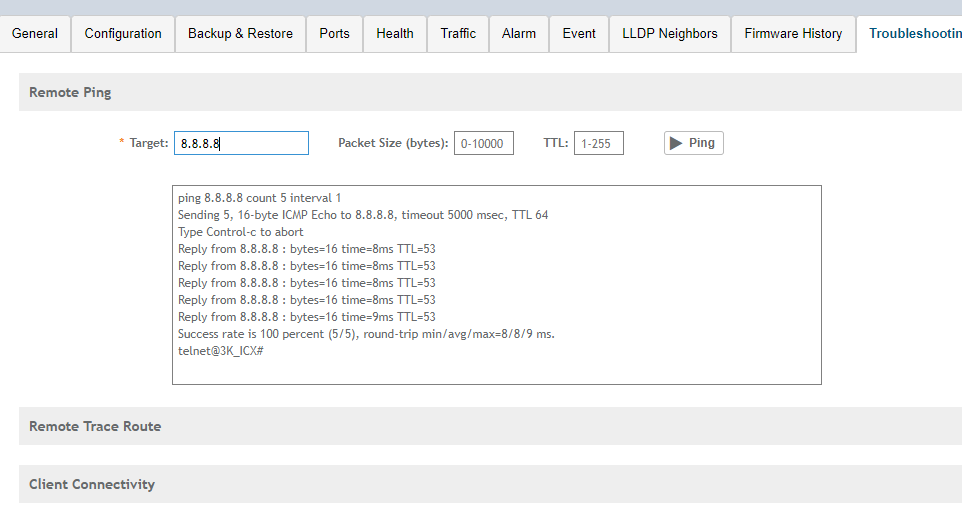Click the play triangle icon on Ping
The height and width of the screenshot is (510, 962).
click(676, 143)
